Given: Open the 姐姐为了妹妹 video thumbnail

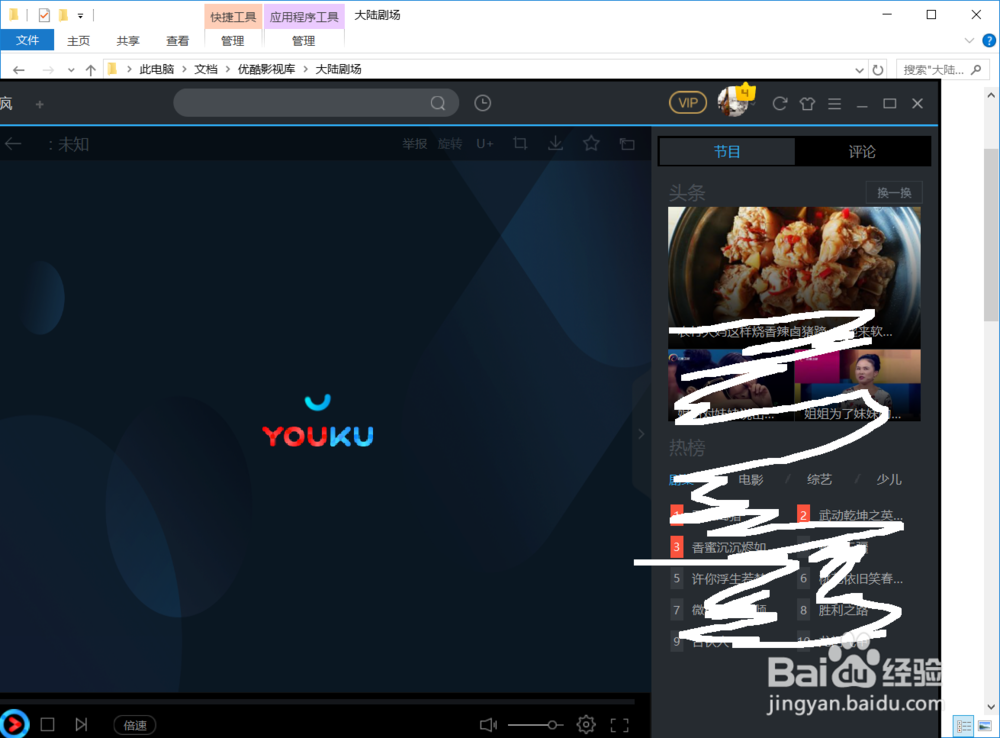Looking at the screenshot, I should click(858, 385).
